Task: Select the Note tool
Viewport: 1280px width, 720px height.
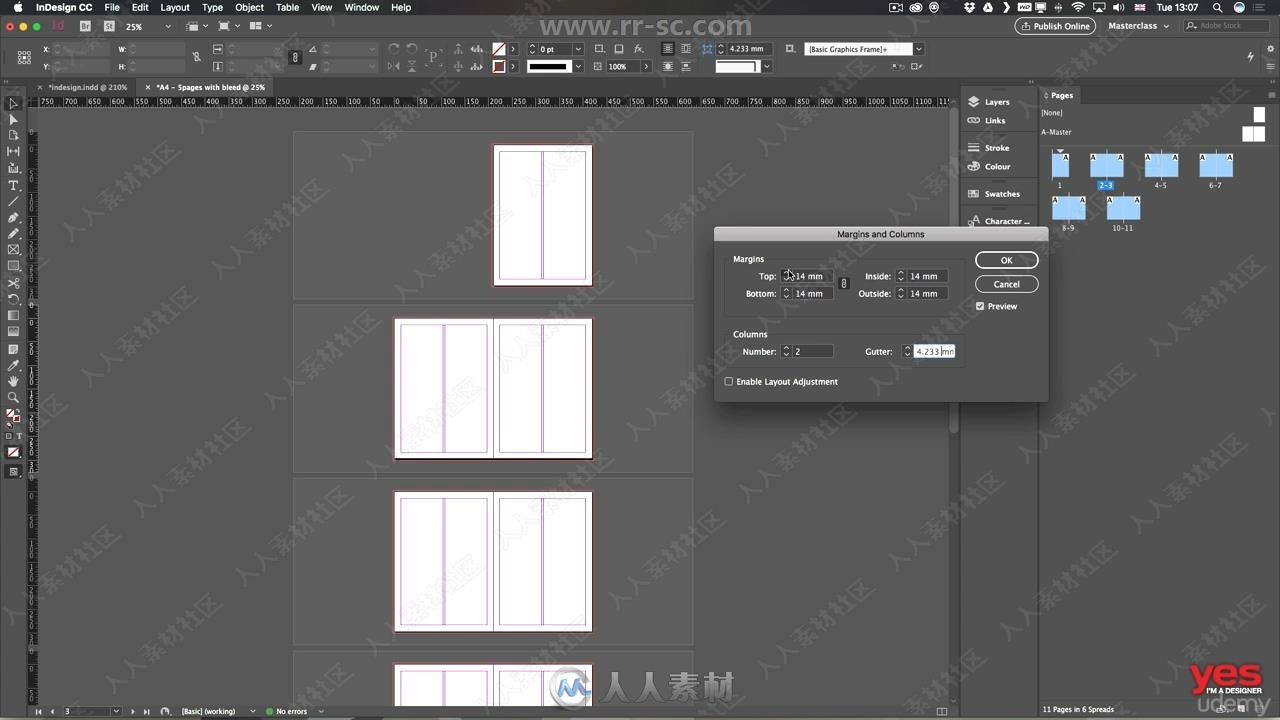Action: click(13, 349)
